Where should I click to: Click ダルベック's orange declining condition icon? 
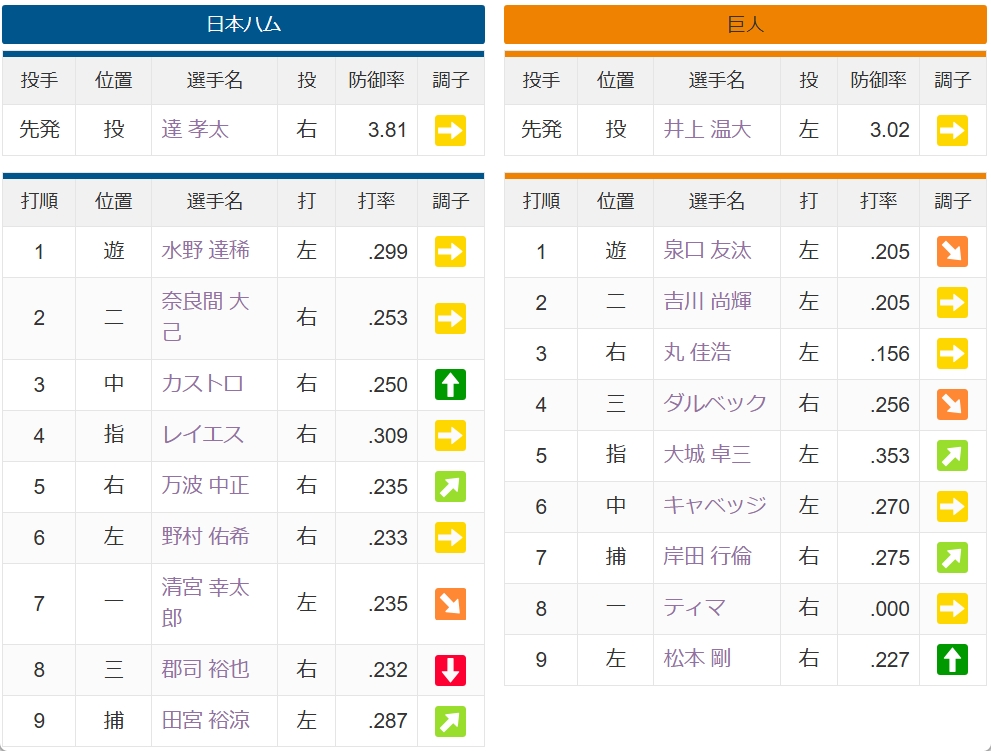(952, 405)
